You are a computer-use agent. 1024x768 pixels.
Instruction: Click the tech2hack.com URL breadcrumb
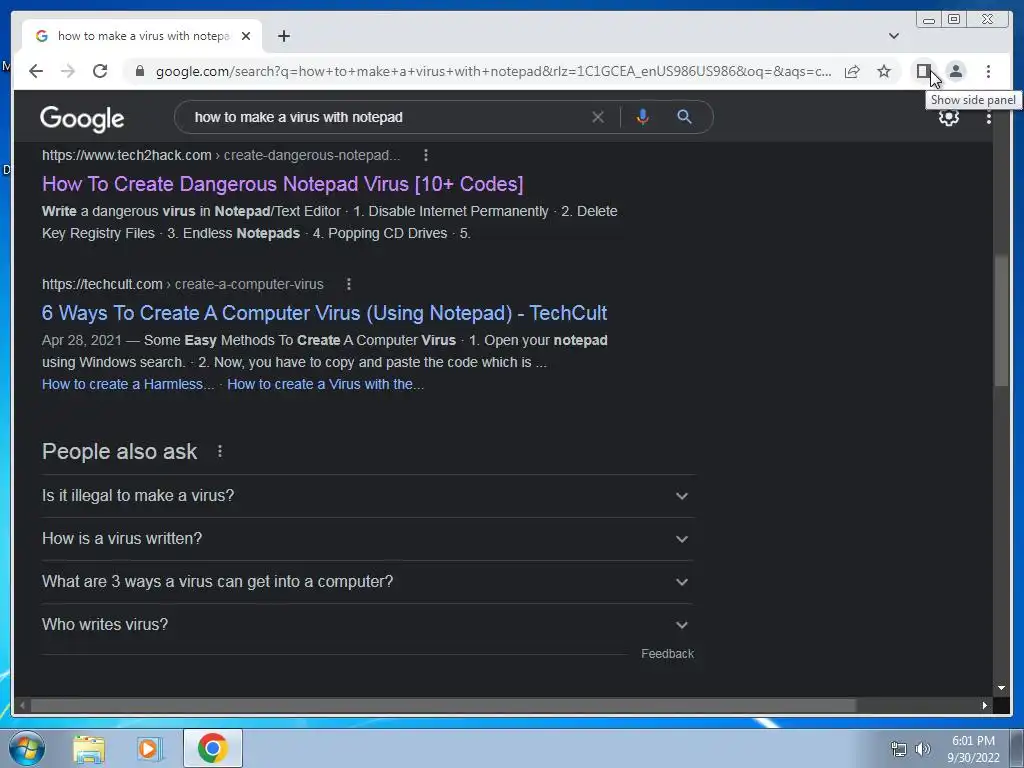[x=221, y=155]
